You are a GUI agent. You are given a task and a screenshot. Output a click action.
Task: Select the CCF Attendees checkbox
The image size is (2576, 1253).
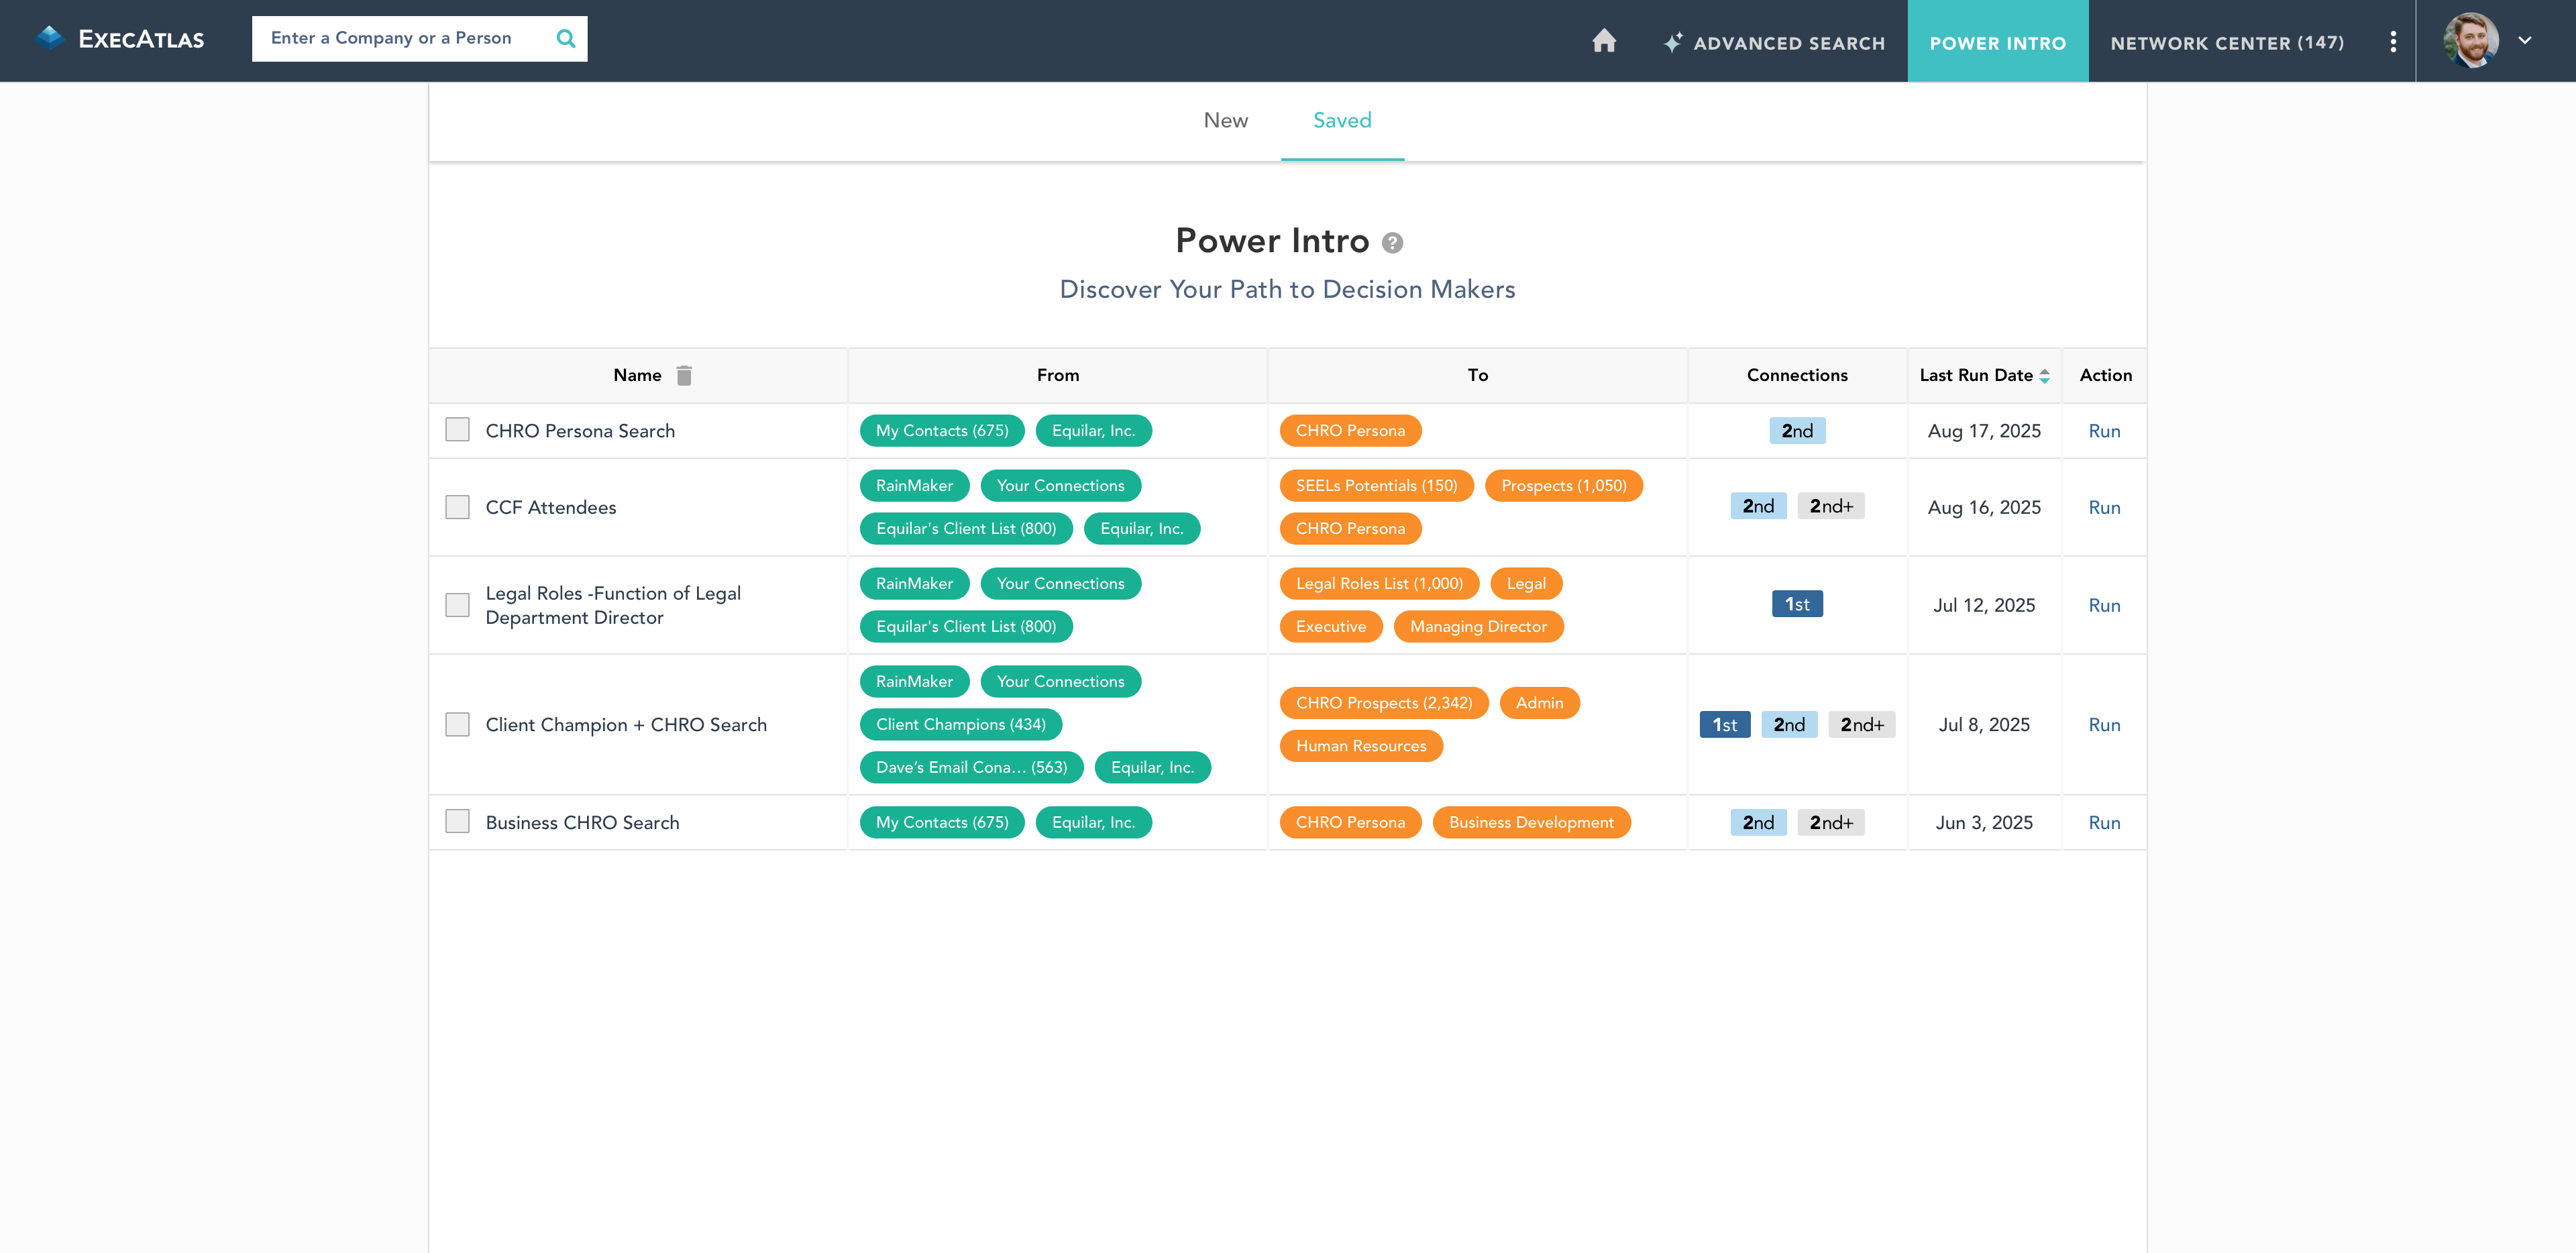[457, 507]
